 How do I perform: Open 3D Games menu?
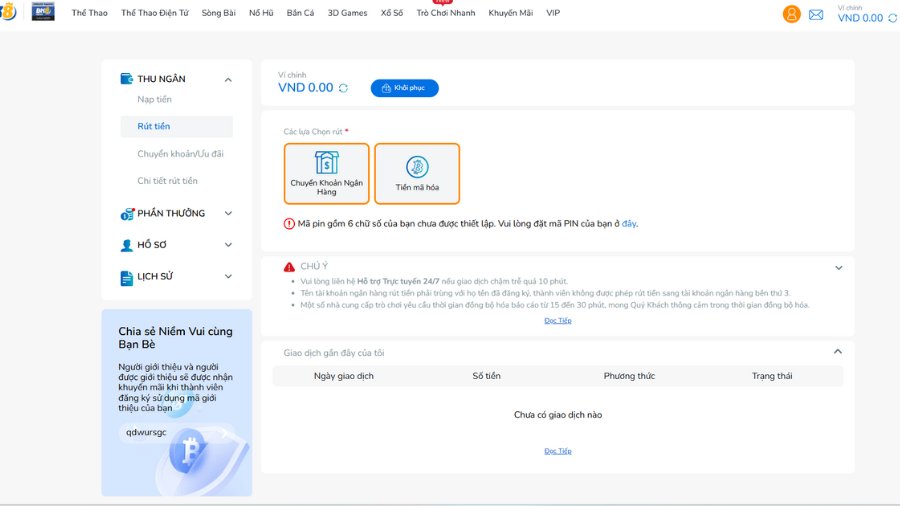(x=347, y=13)
